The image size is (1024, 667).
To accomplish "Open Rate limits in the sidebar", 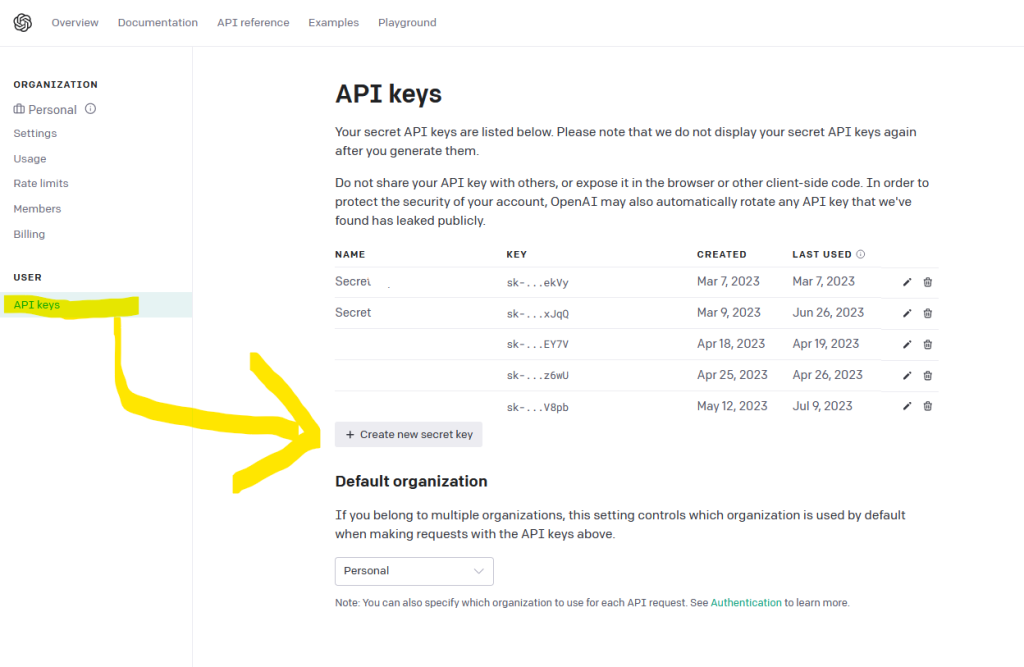I will pos(41,184).
